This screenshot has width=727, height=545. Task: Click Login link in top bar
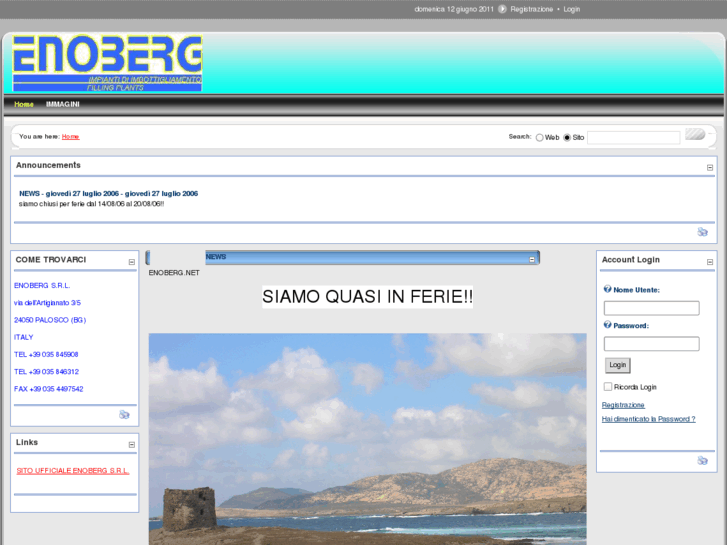tap(572, 9)
